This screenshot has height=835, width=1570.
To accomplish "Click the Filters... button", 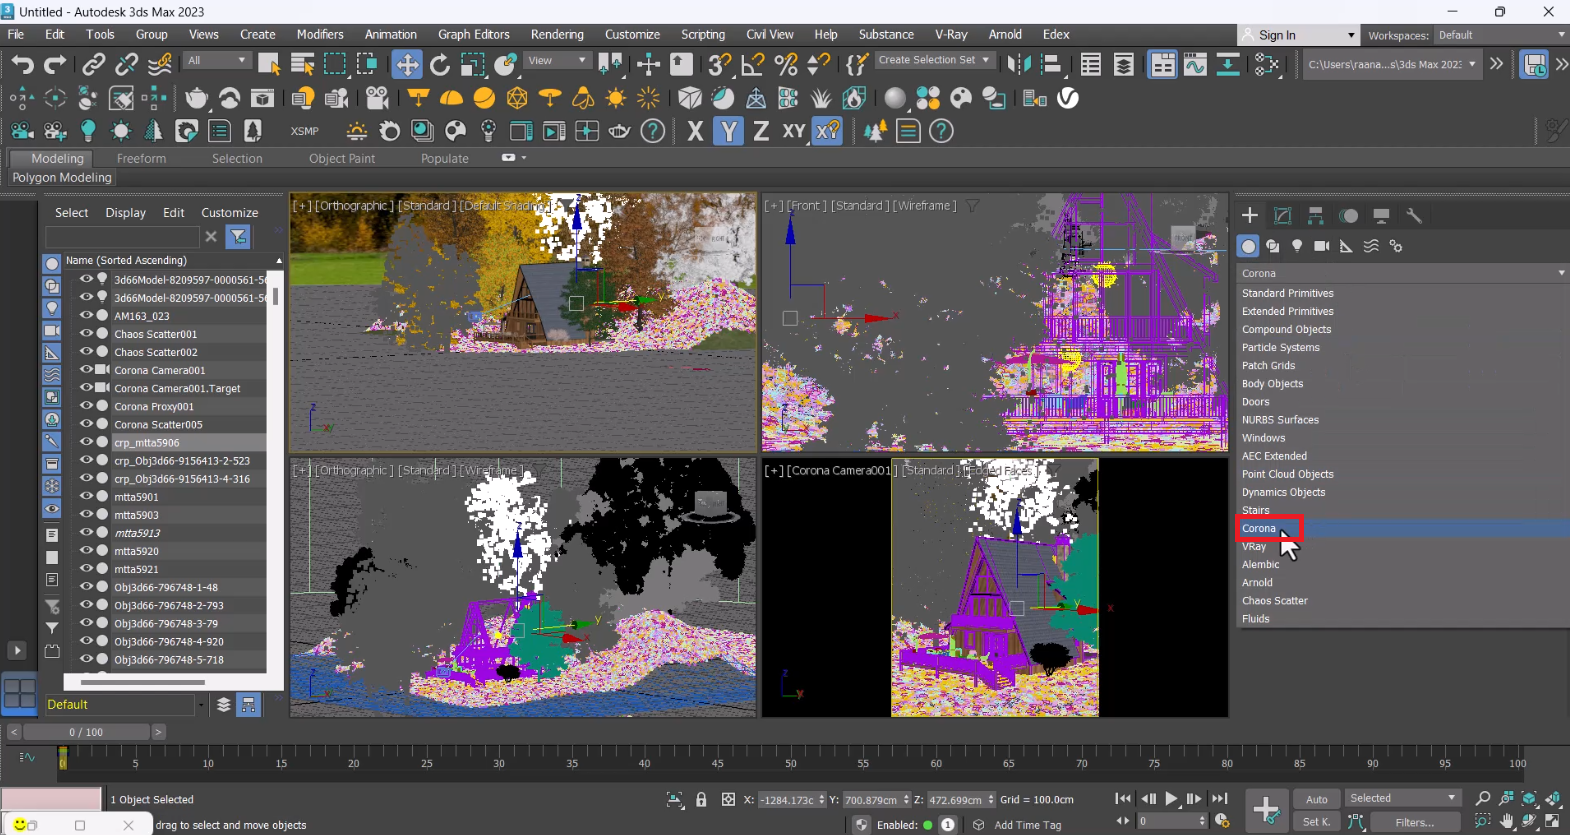I will [x=1414, y=822].
